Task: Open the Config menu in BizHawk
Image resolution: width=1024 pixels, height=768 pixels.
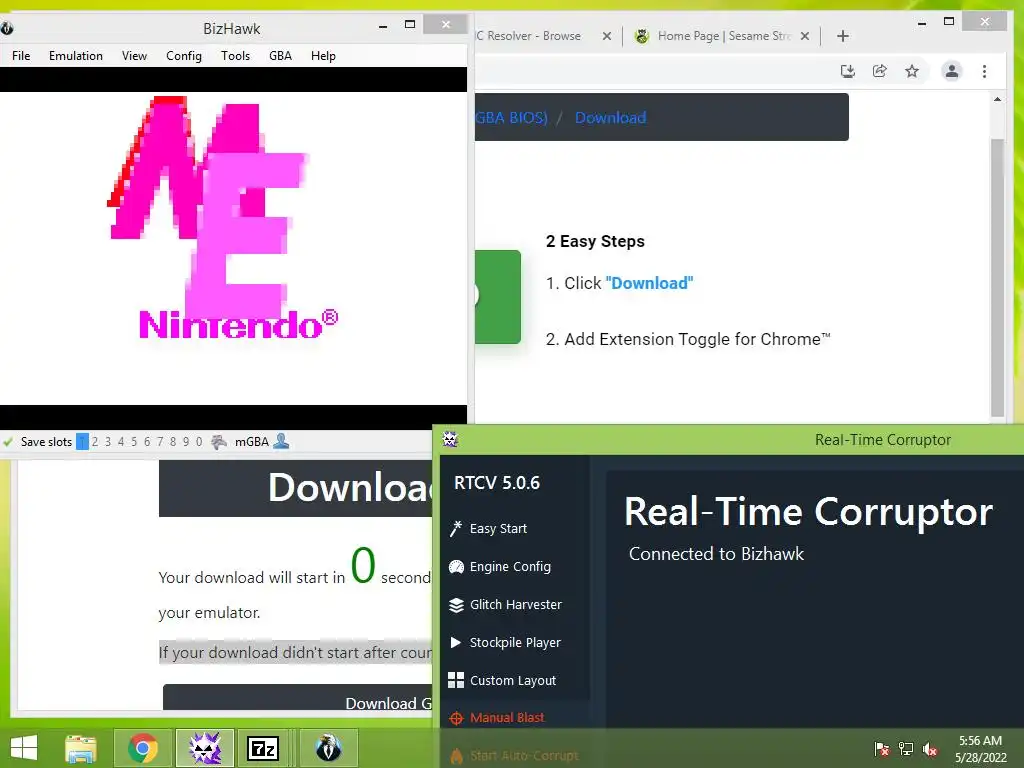Action: click(184, 56)
